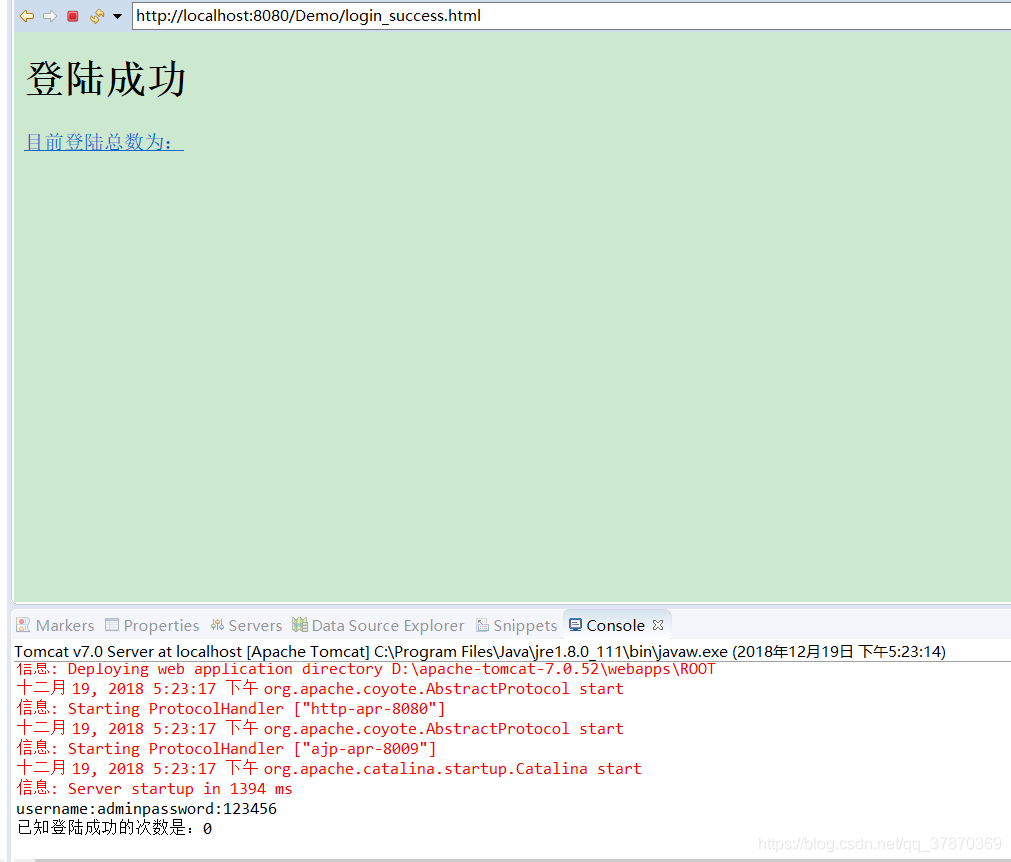Screen dimensions: 1011x862
Task: Click the browser Forward arrow icon
Action: click(50, 16)
